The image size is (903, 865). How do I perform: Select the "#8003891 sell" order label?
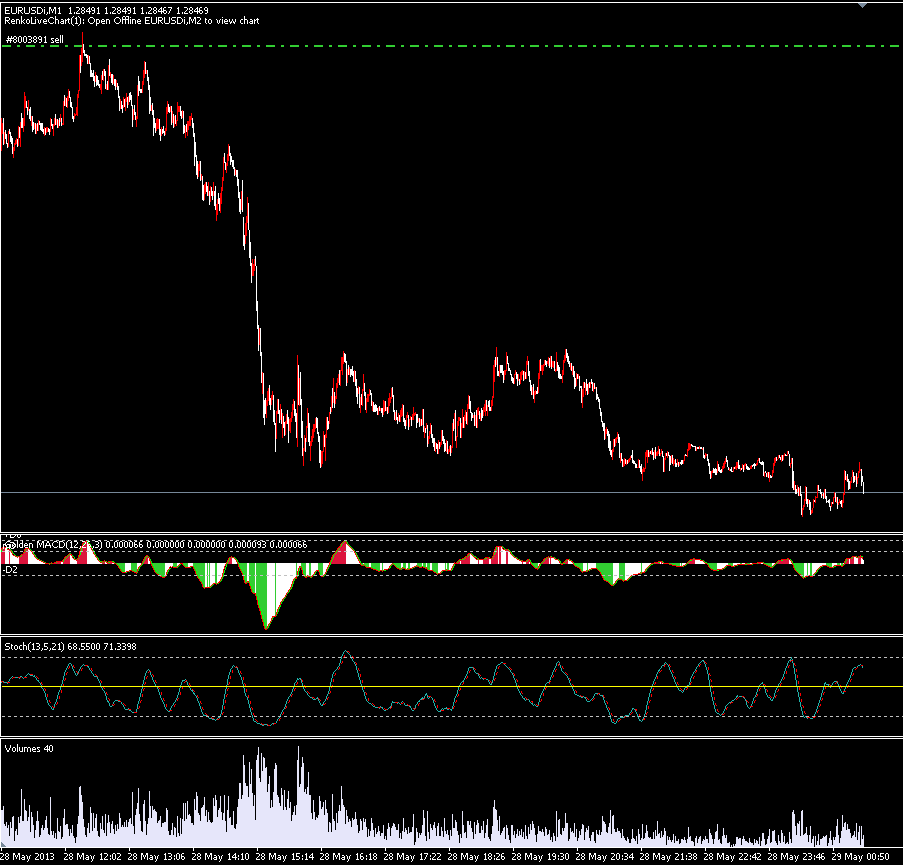[35, 40]
